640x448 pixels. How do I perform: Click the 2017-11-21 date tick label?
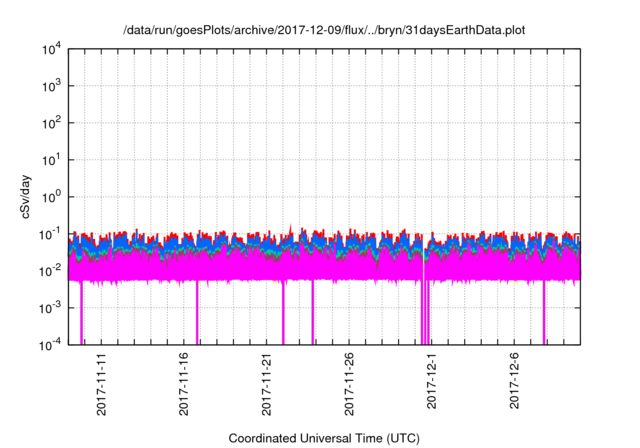click(266, 384)
